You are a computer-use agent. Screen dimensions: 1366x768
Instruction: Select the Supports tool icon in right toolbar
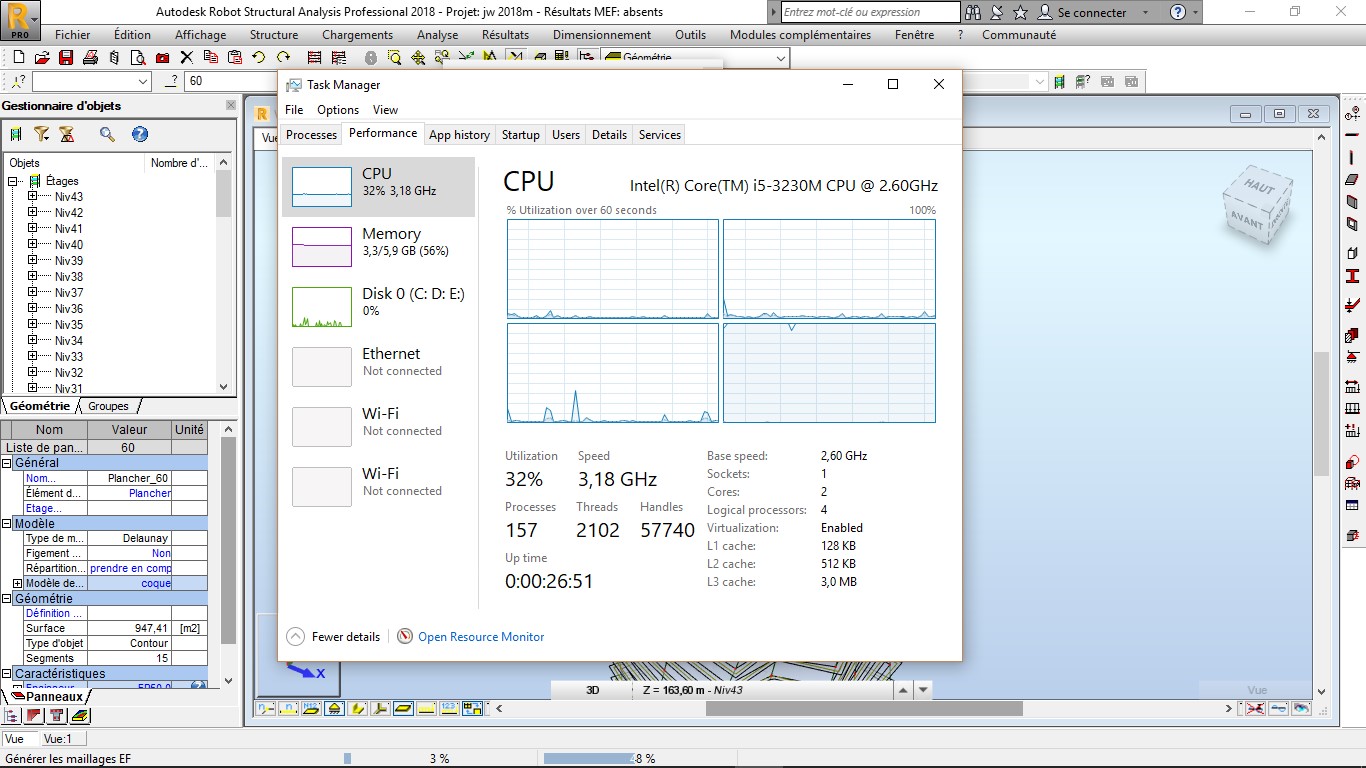1352,357
